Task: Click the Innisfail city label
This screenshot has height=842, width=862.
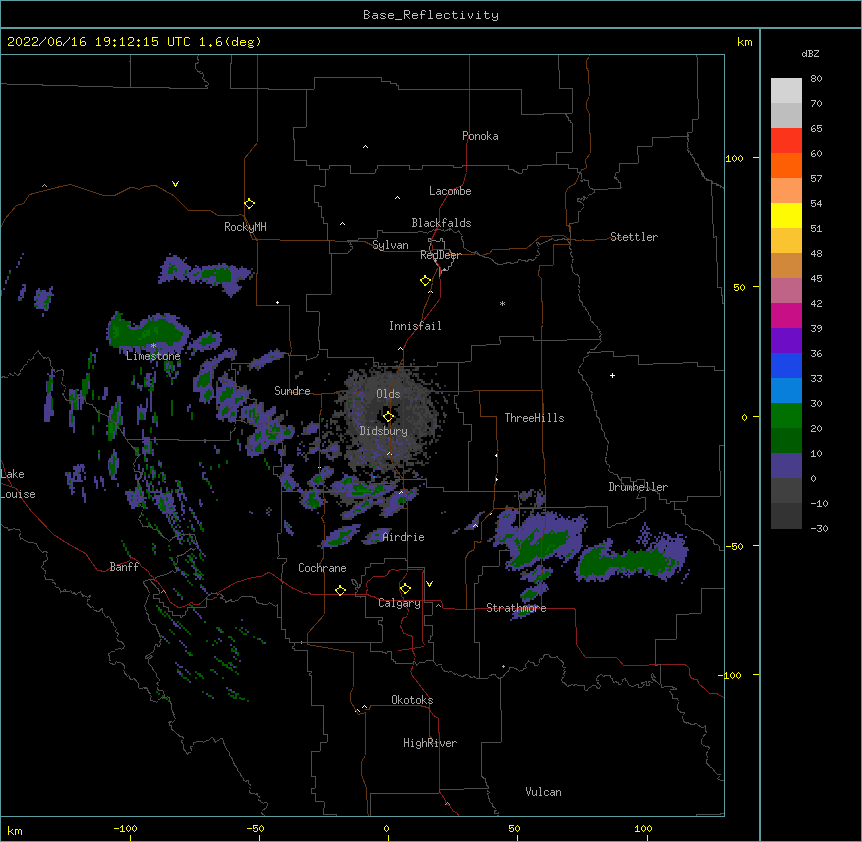Action: click(x=415, y=326)
